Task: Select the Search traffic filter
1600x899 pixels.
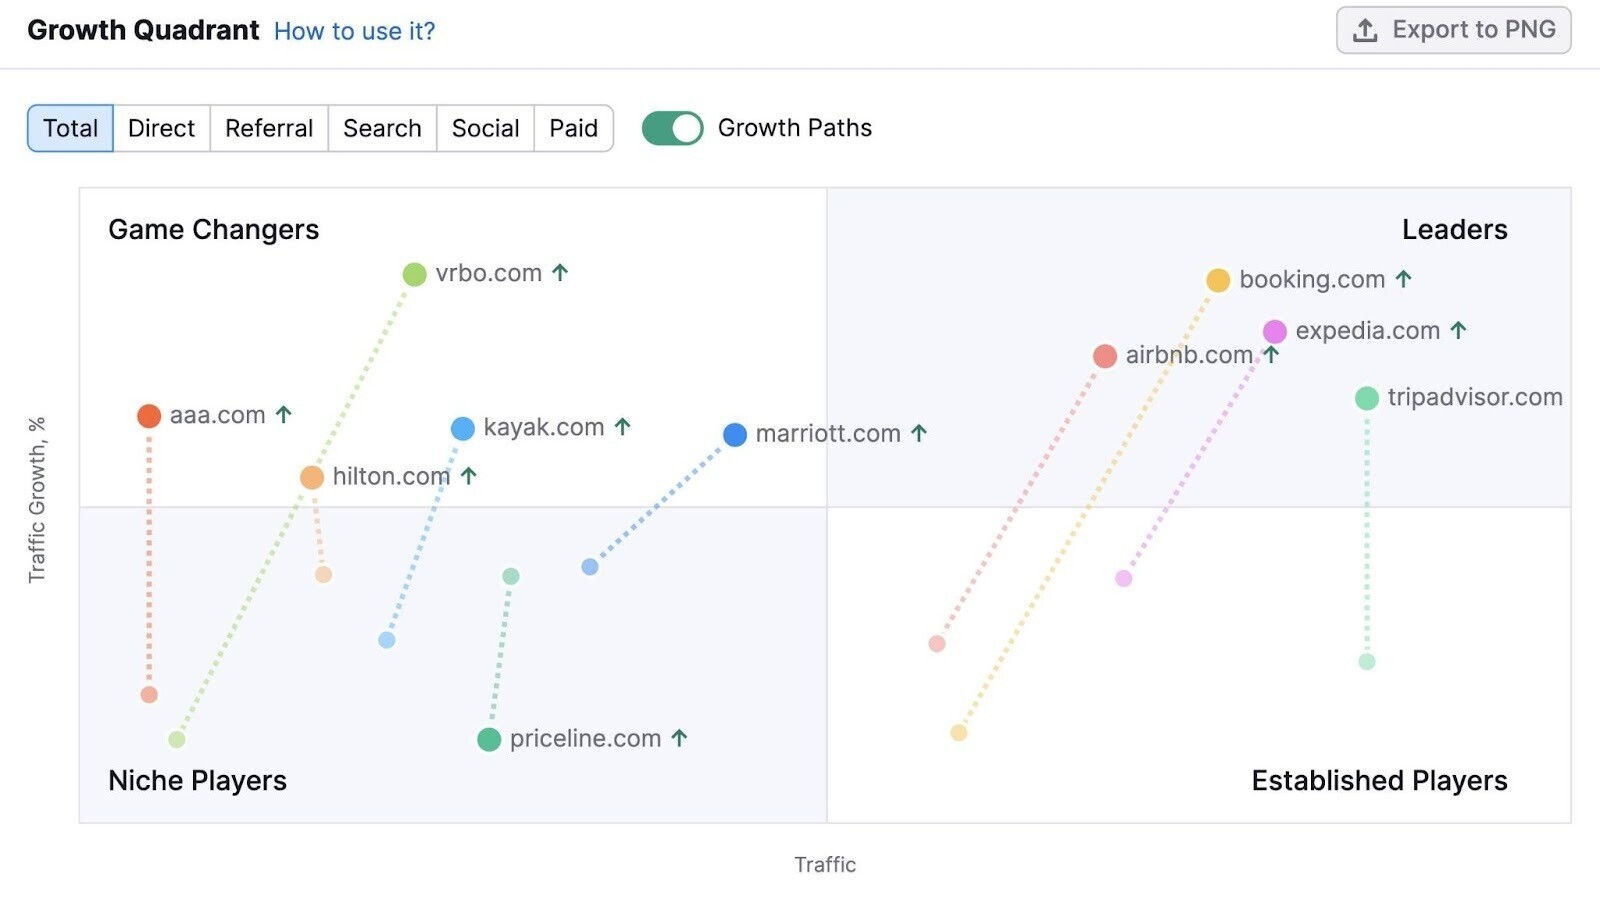Action: pos(381,128)
